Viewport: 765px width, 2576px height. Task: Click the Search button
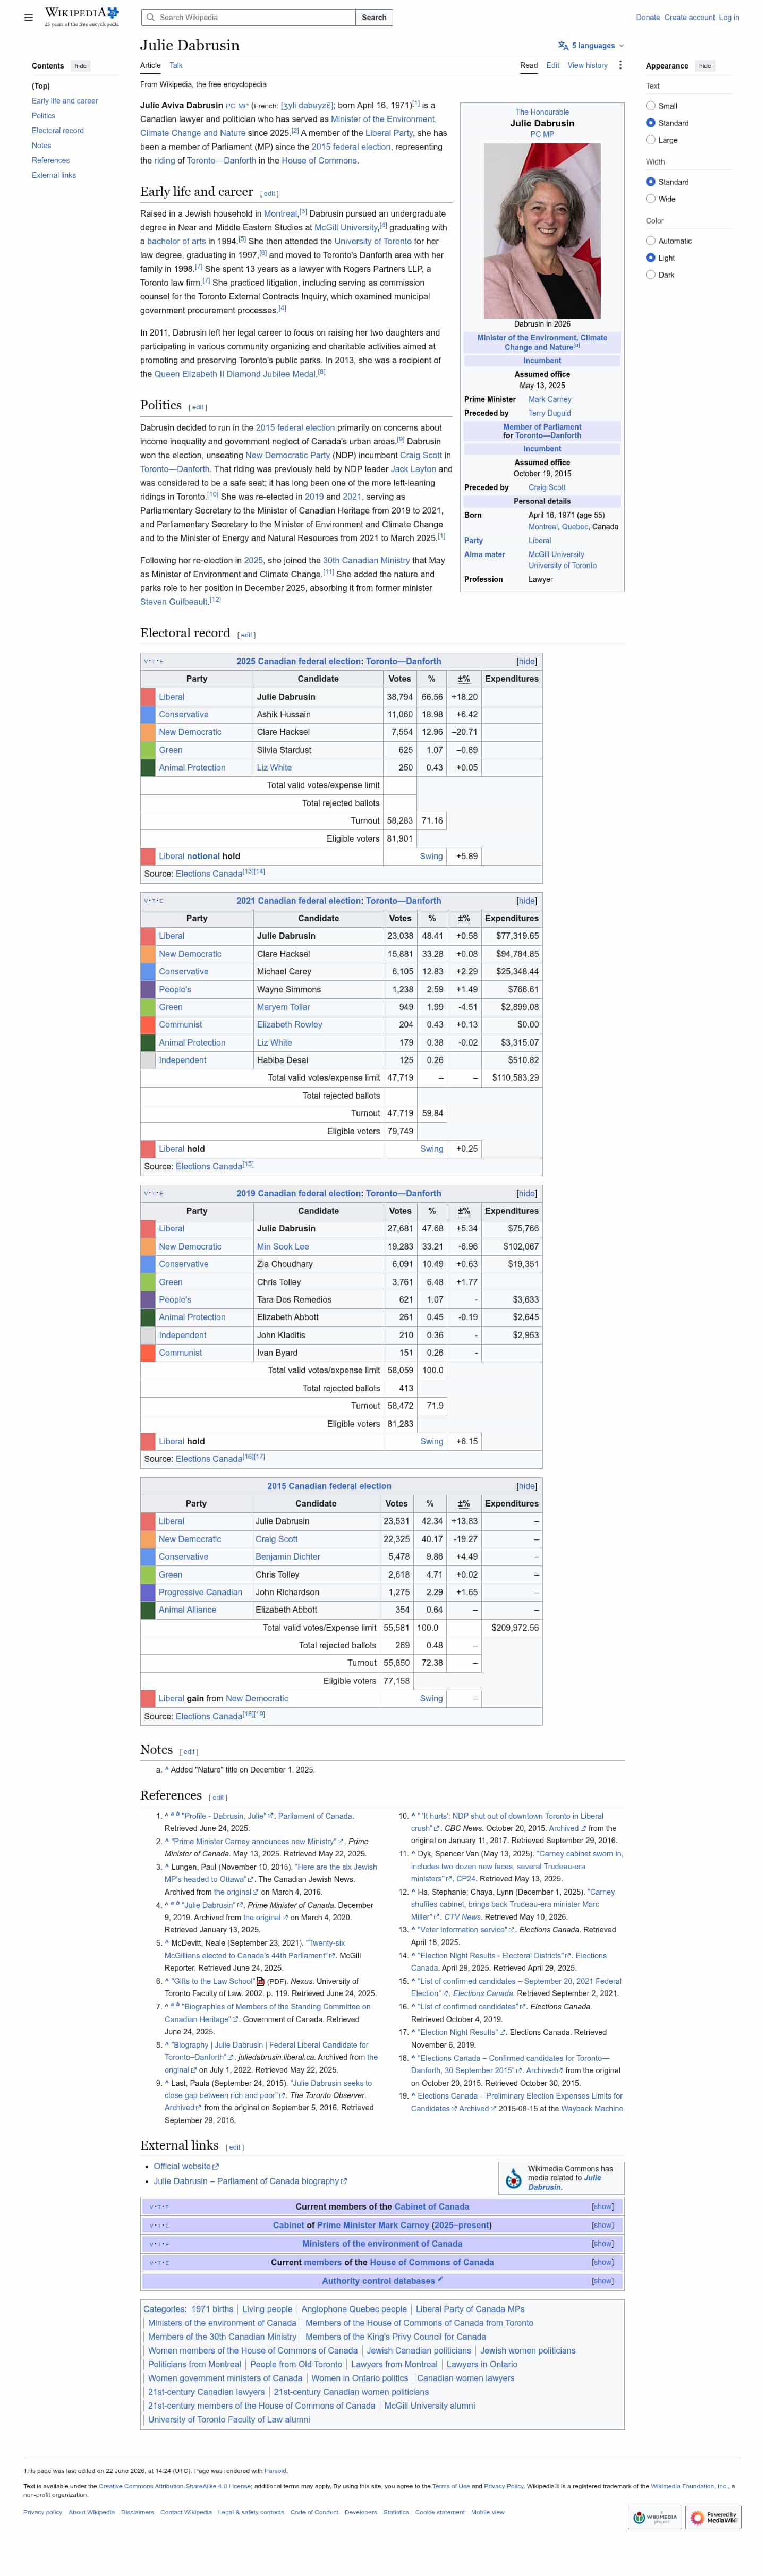coord(374,18)
